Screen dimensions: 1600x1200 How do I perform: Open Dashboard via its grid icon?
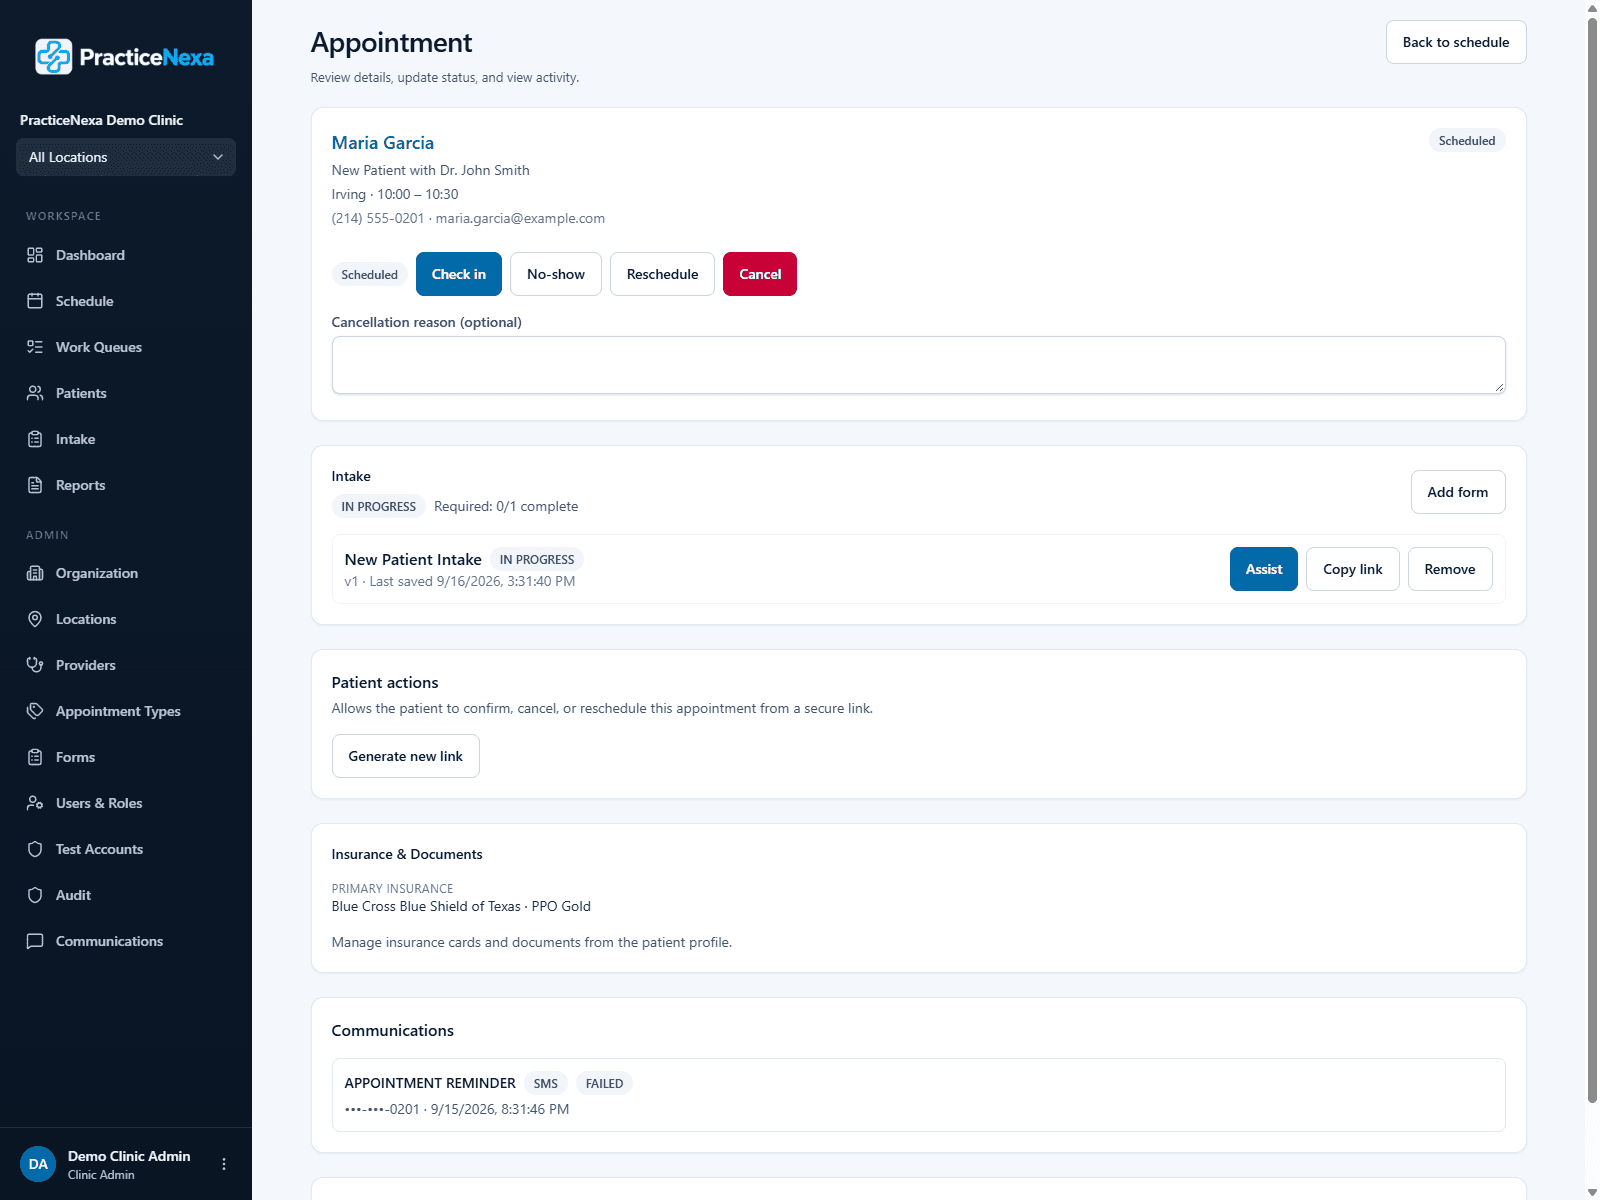click(35, 255)
